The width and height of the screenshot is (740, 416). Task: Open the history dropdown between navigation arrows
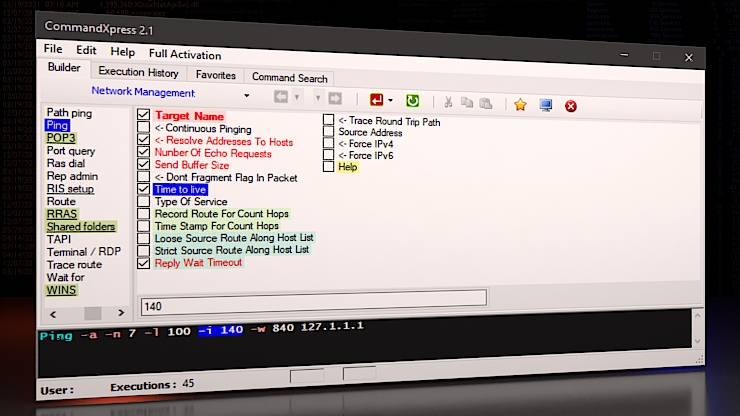click(318, 98)
